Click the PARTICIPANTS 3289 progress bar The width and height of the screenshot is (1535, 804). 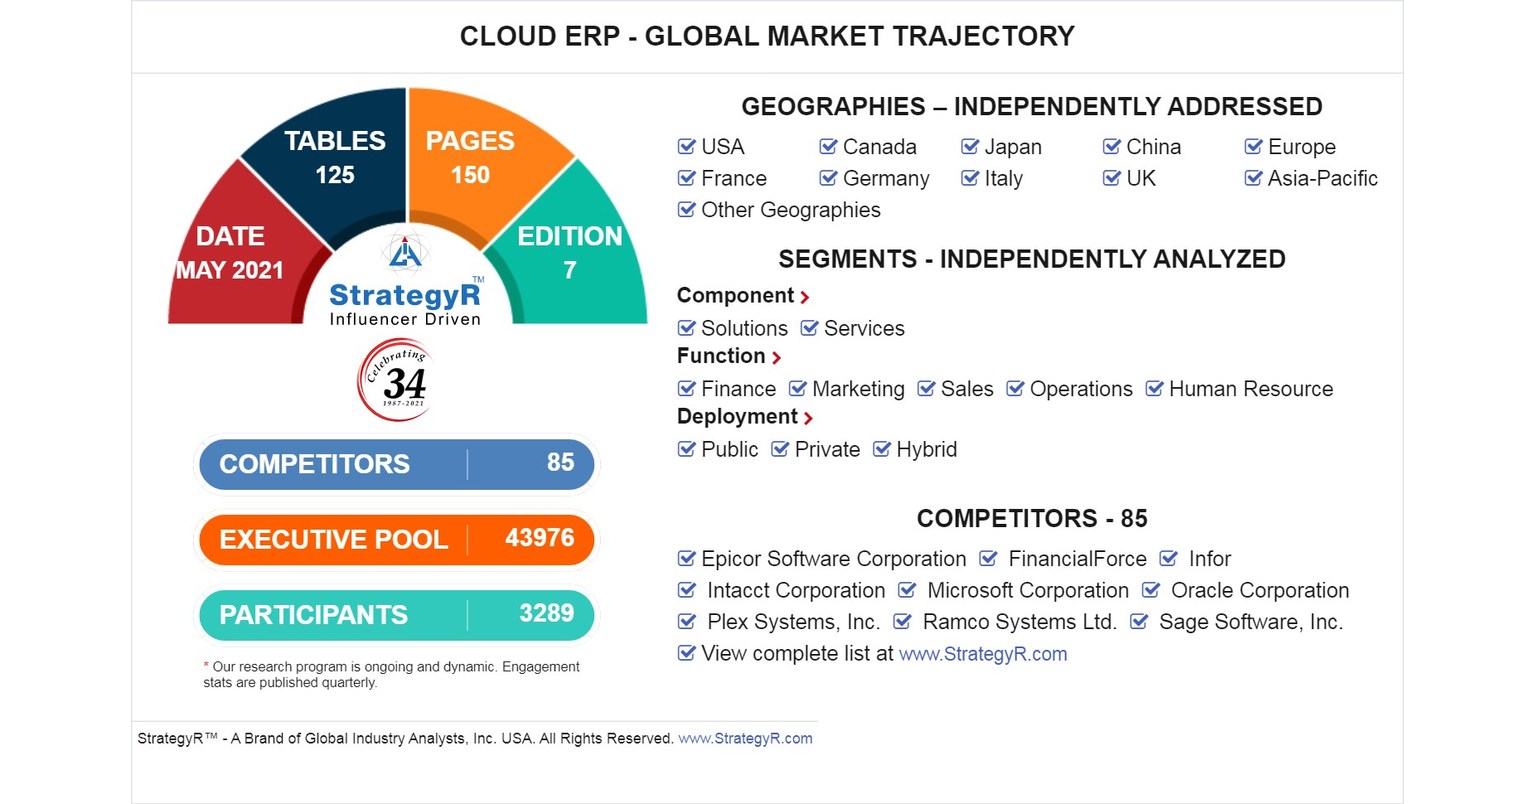[396, 615]
